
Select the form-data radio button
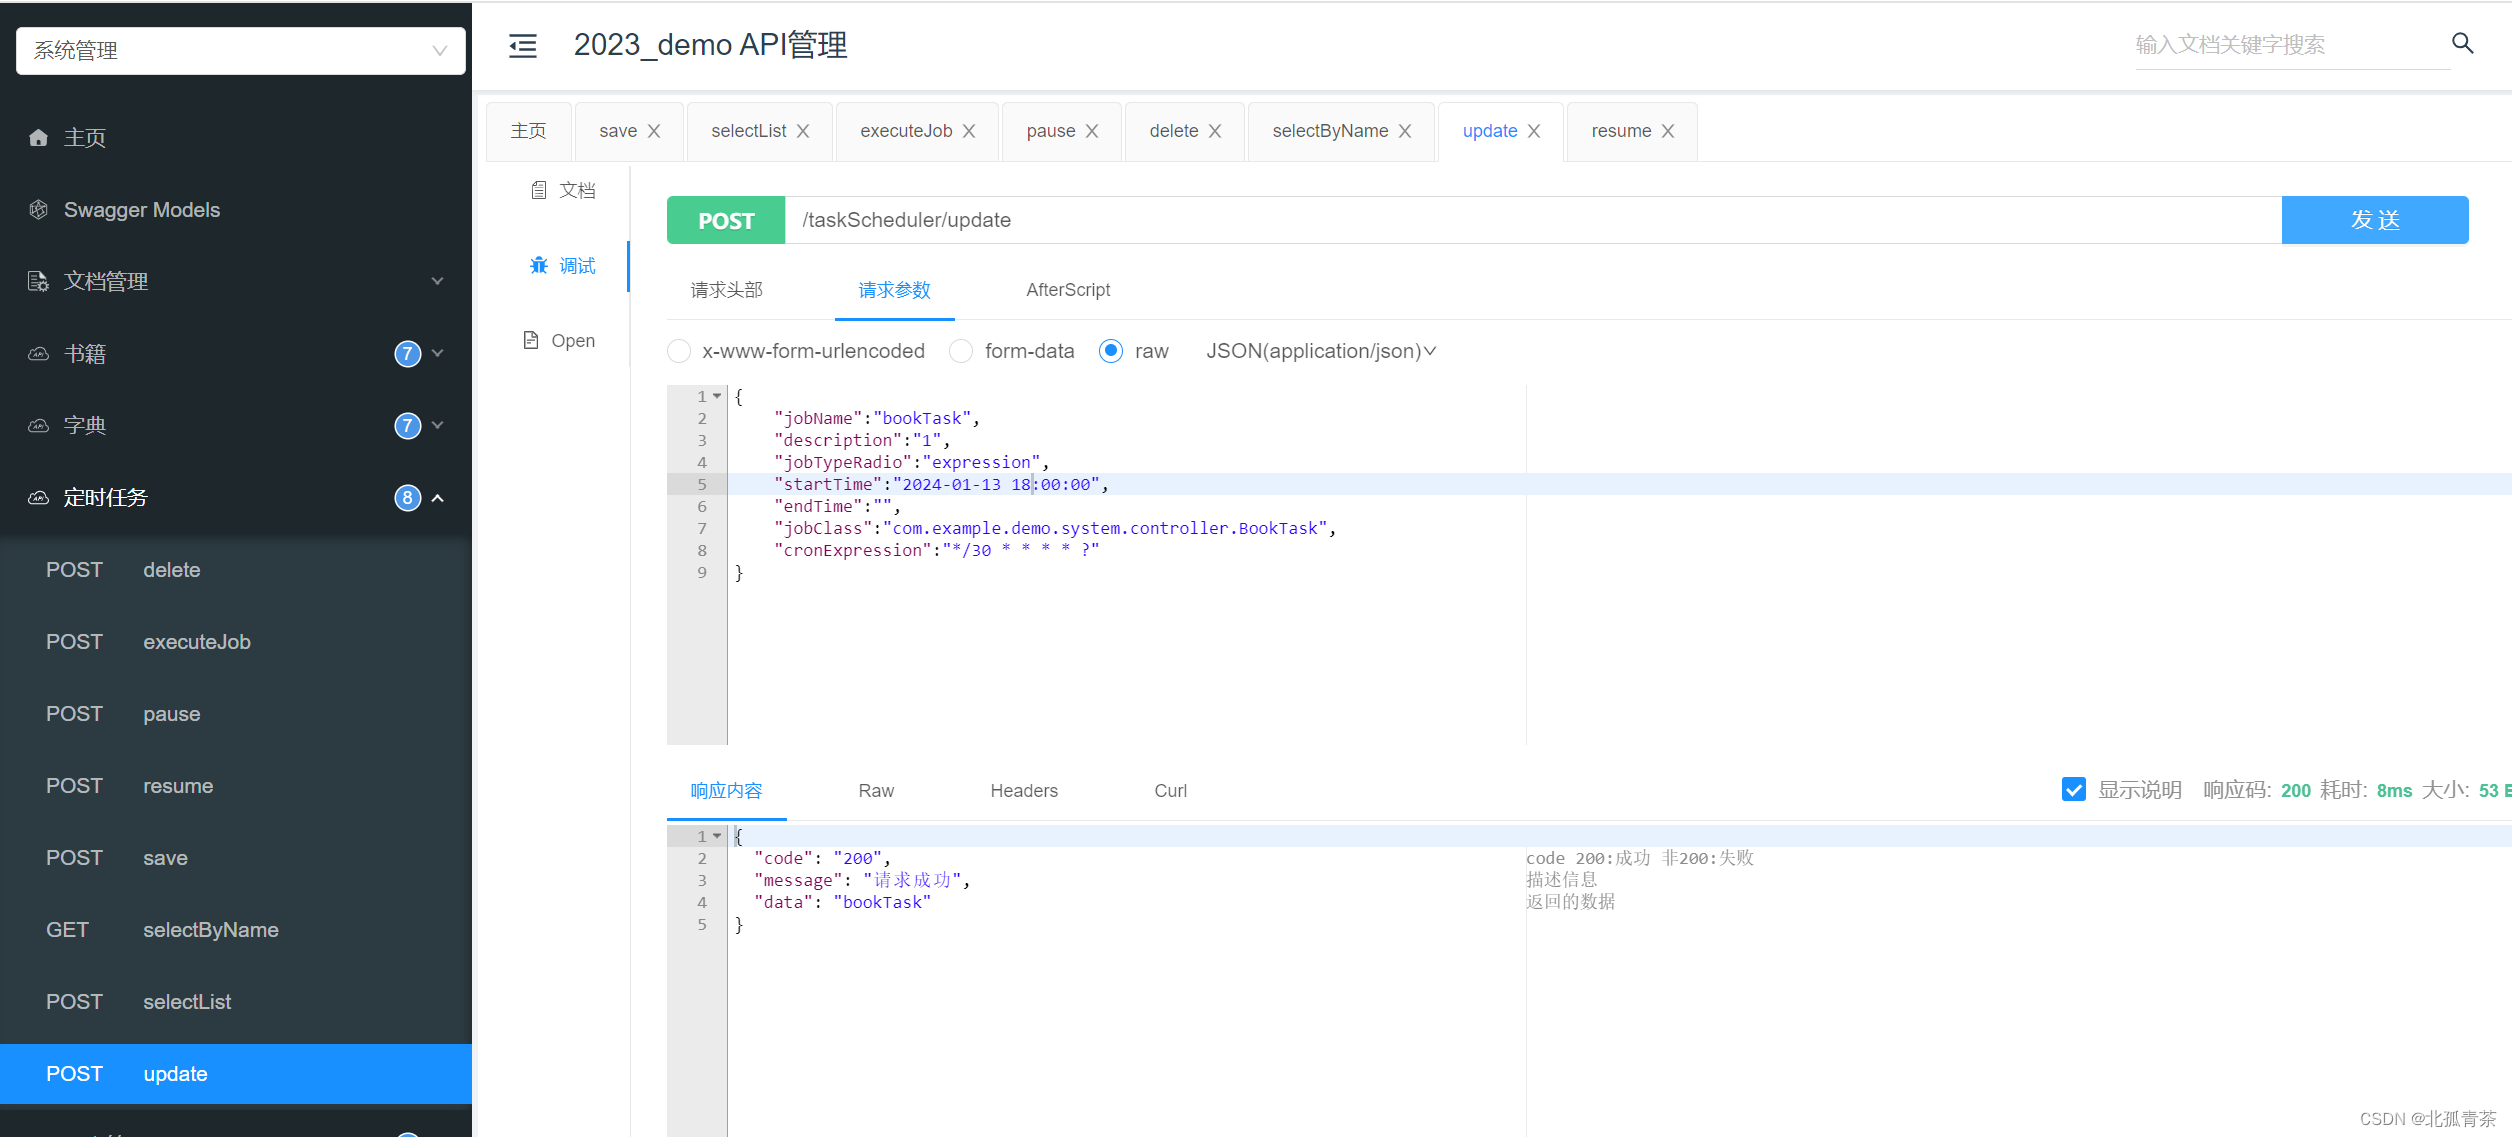click(x=961, y=351)
